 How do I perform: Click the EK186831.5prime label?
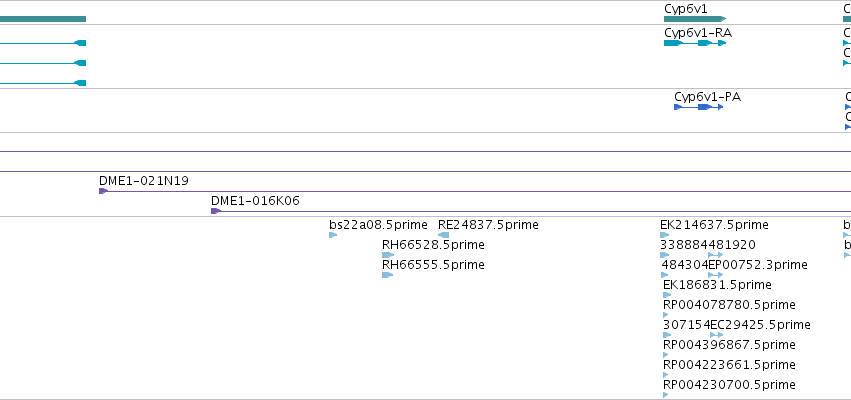pyautogui.click(x=717, y=285)
